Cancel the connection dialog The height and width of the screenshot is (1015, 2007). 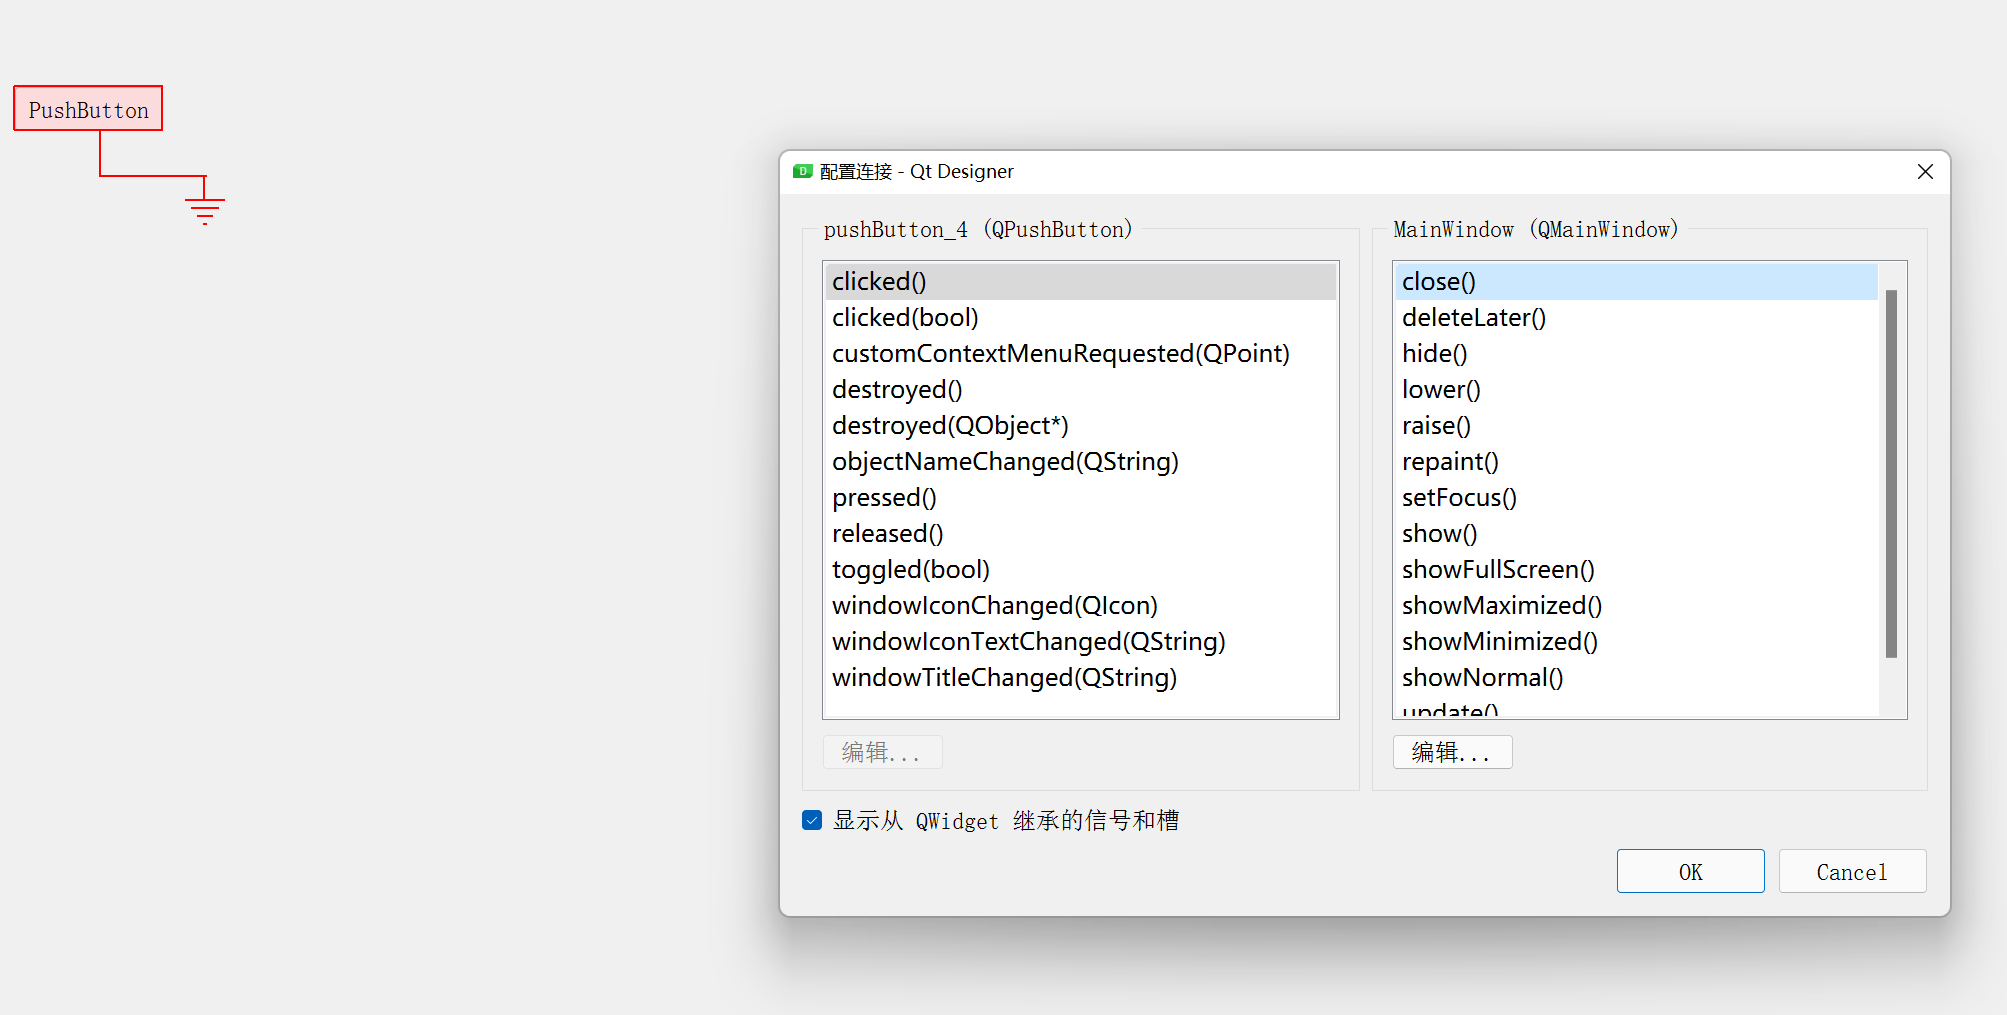coord(1851,871)
